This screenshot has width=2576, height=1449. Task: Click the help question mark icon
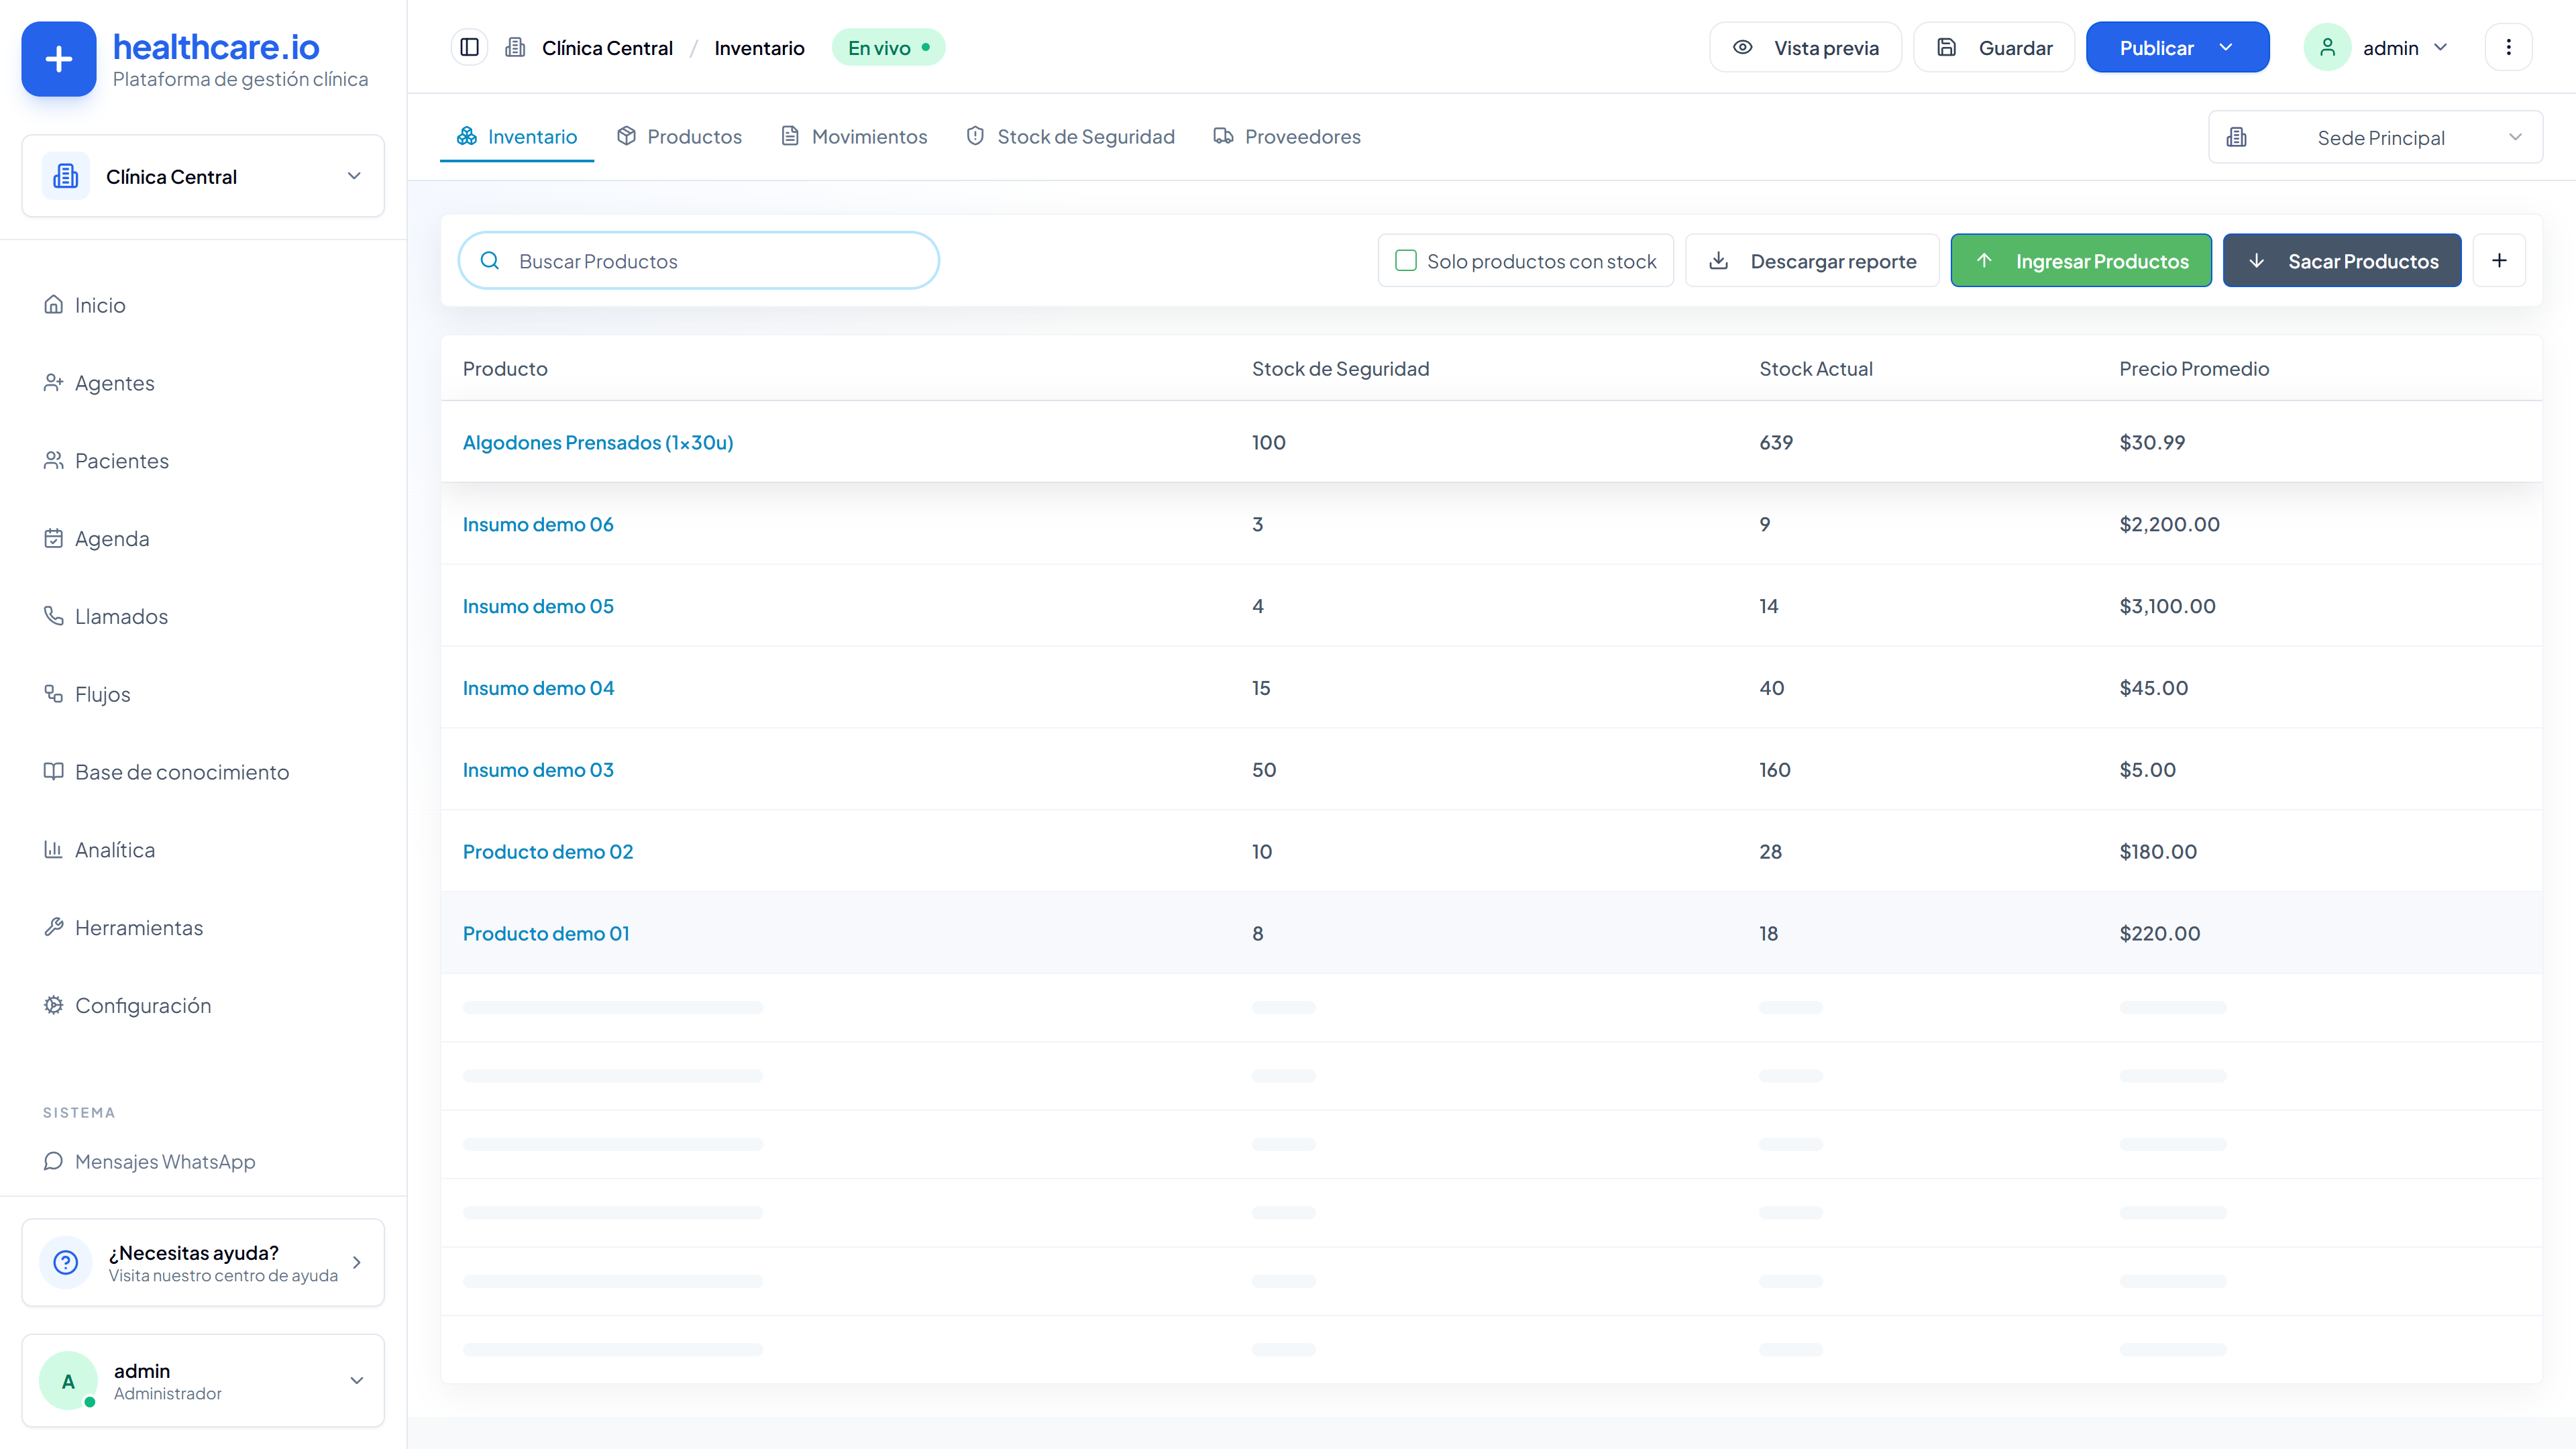tap(66, 1262)
